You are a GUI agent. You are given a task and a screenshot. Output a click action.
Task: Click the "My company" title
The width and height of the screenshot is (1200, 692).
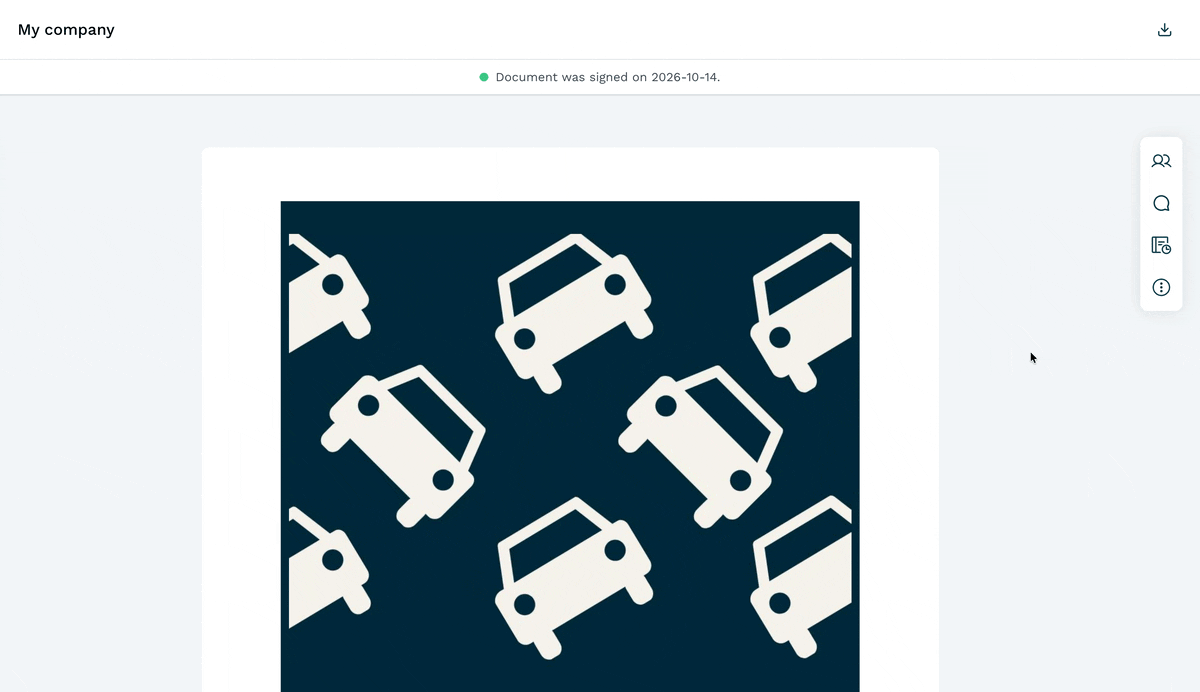[x=66, y=30]
